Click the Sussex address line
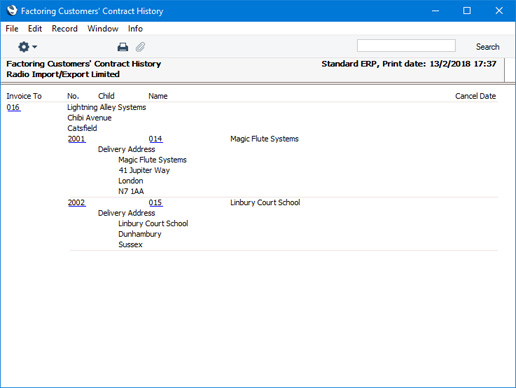 [x=130, y=245]
